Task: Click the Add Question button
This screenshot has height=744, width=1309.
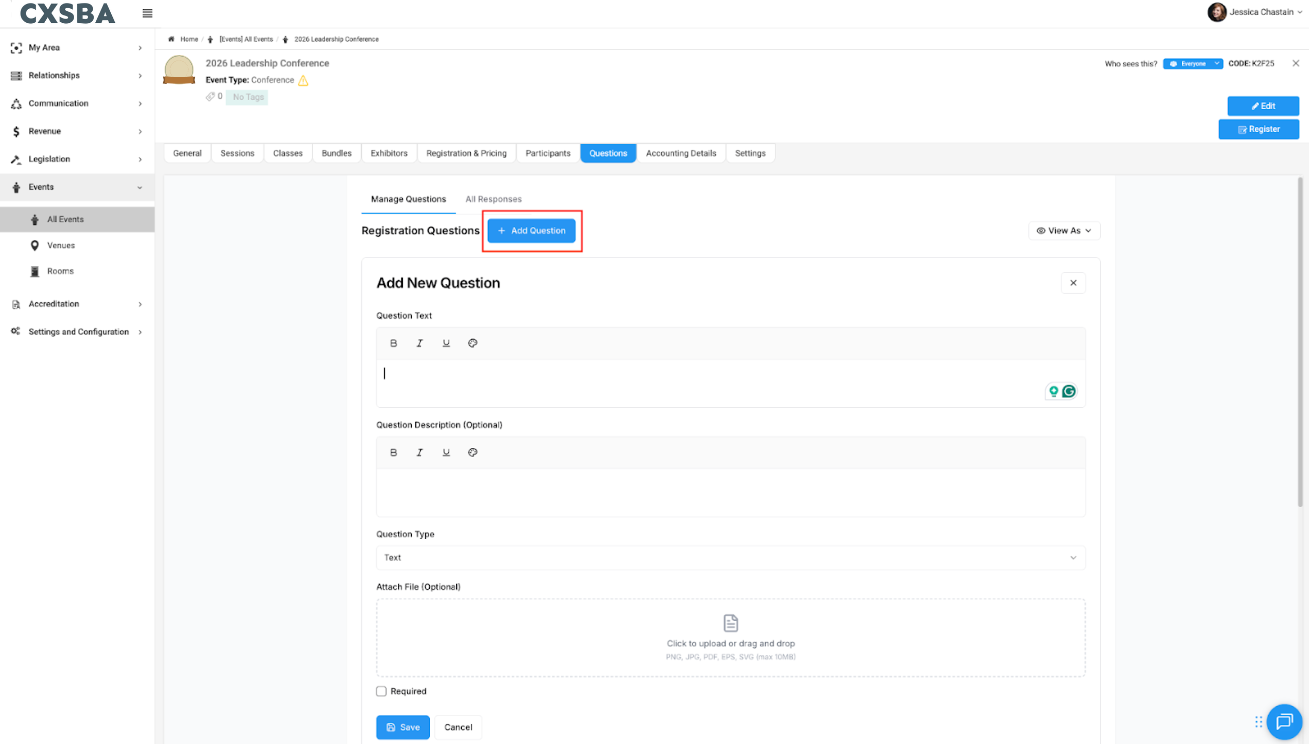Action: (532, 230)
